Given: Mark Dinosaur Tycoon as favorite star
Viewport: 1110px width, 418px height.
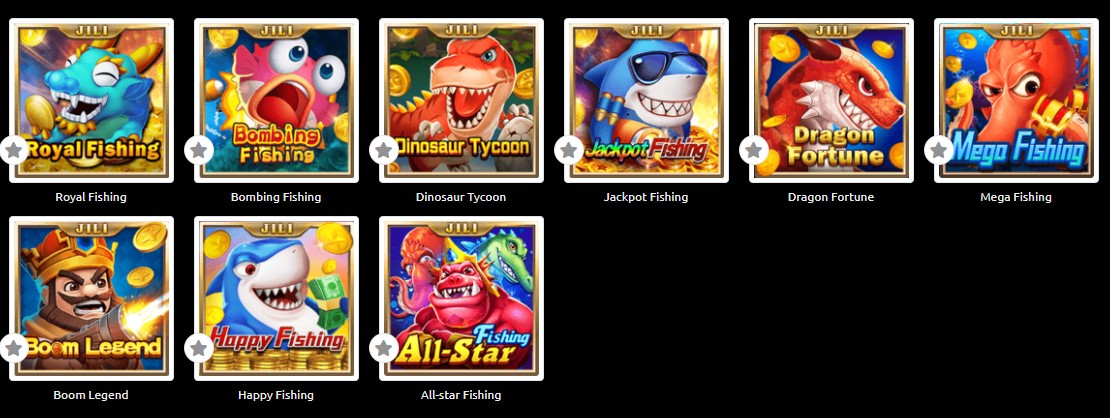Looking at the screenshot, I should point(384,150).
